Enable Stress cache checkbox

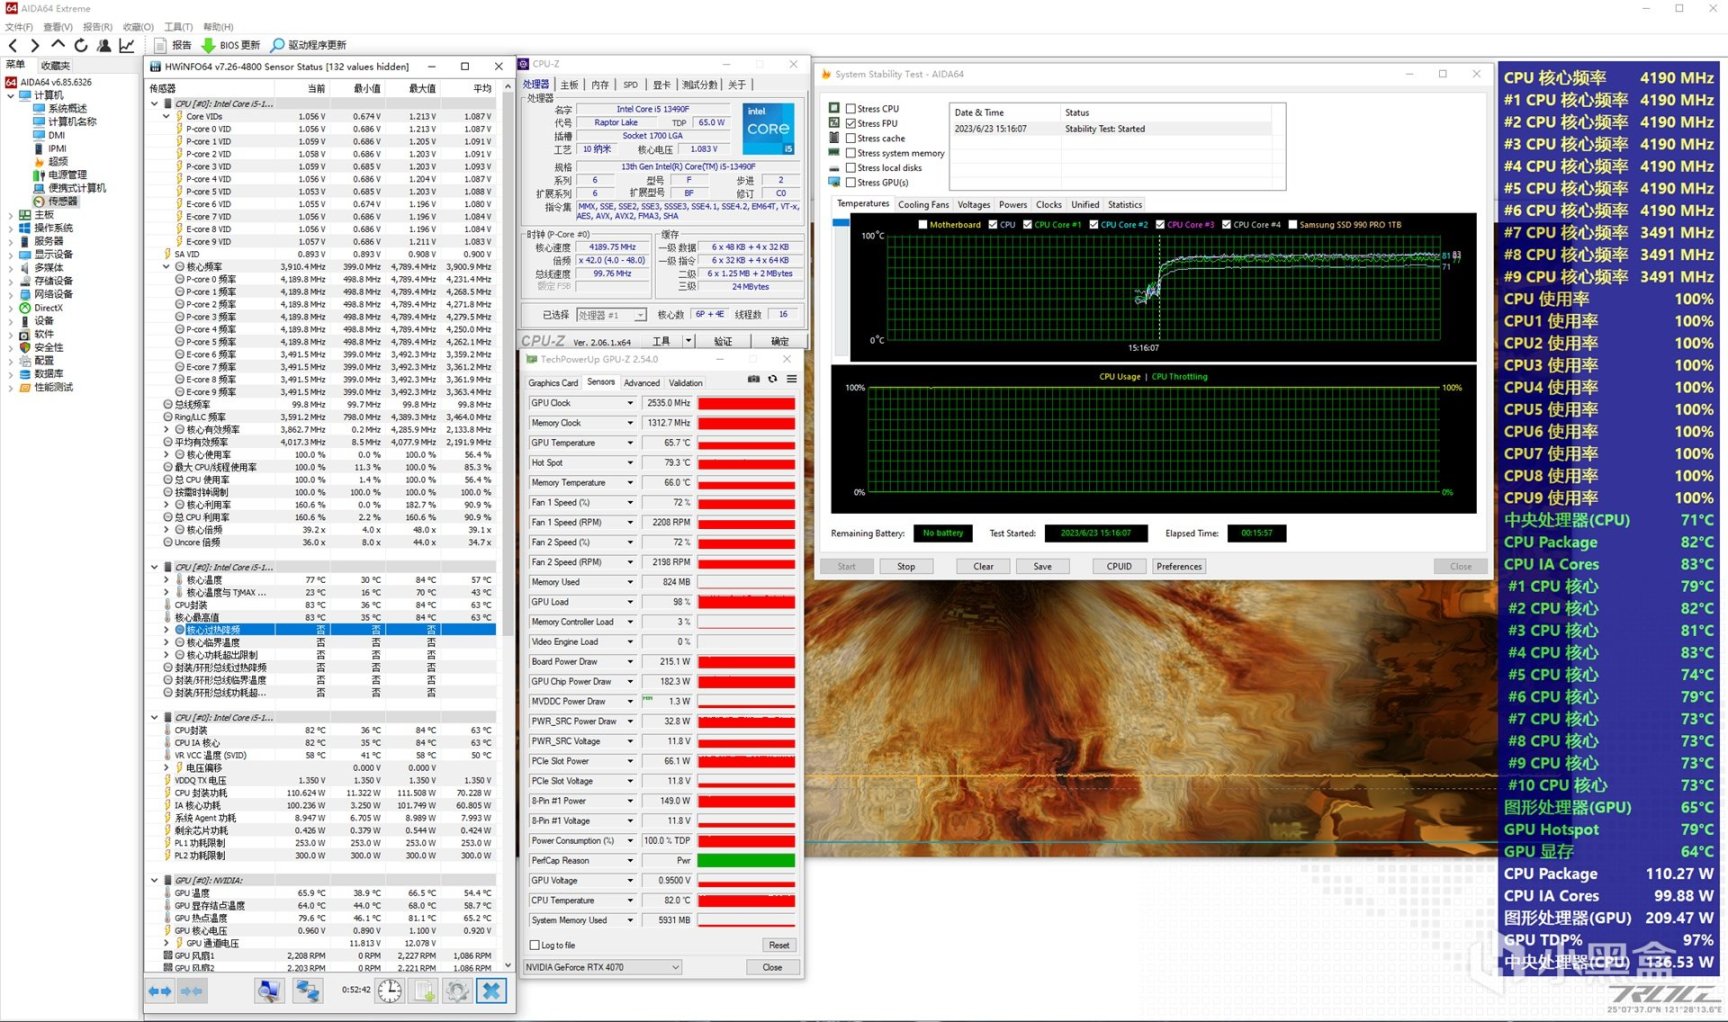(x=850, y=139)
